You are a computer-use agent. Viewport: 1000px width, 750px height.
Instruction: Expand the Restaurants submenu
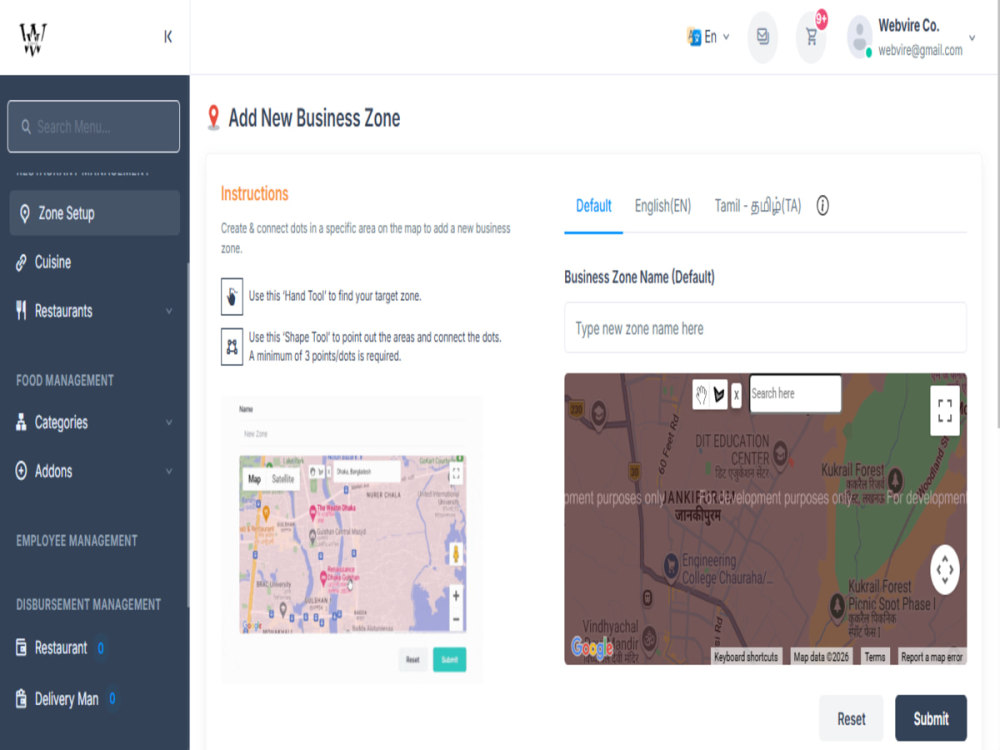pyautogui.click(x=169, y=311)
